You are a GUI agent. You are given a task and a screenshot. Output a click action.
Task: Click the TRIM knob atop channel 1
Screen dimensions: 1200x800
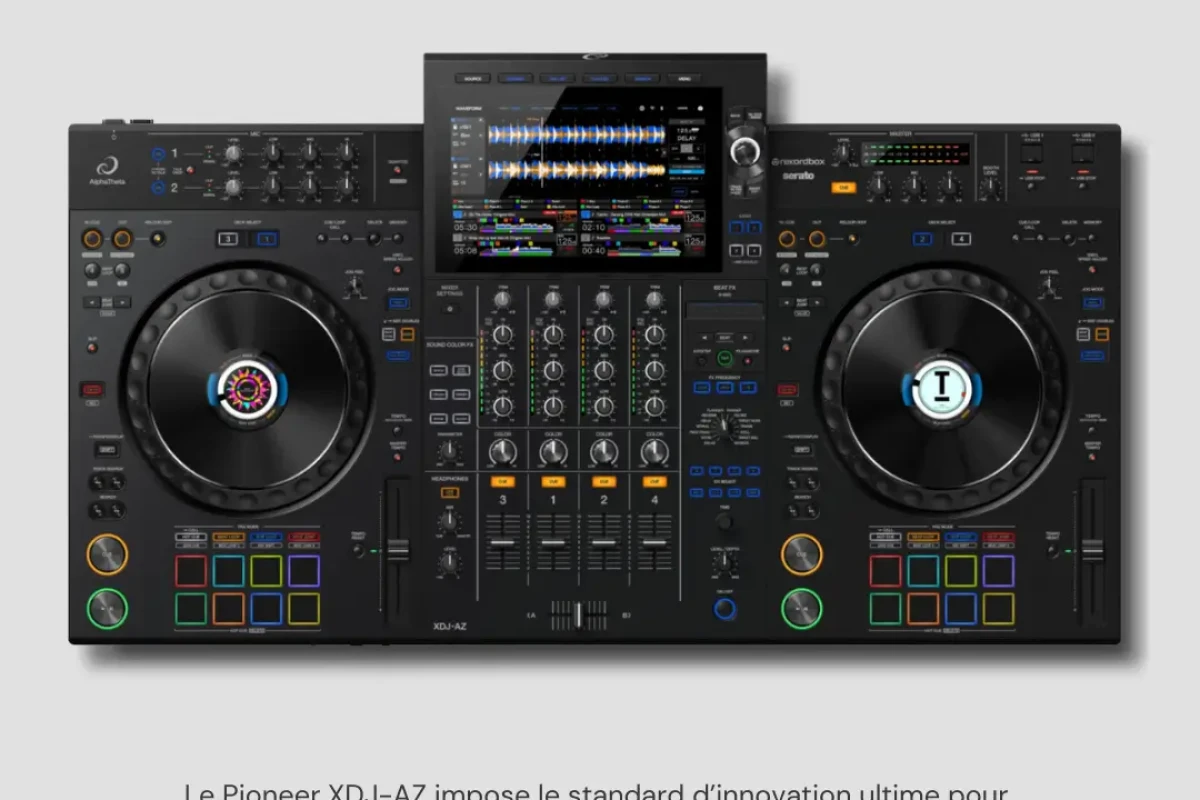(553, 299)
